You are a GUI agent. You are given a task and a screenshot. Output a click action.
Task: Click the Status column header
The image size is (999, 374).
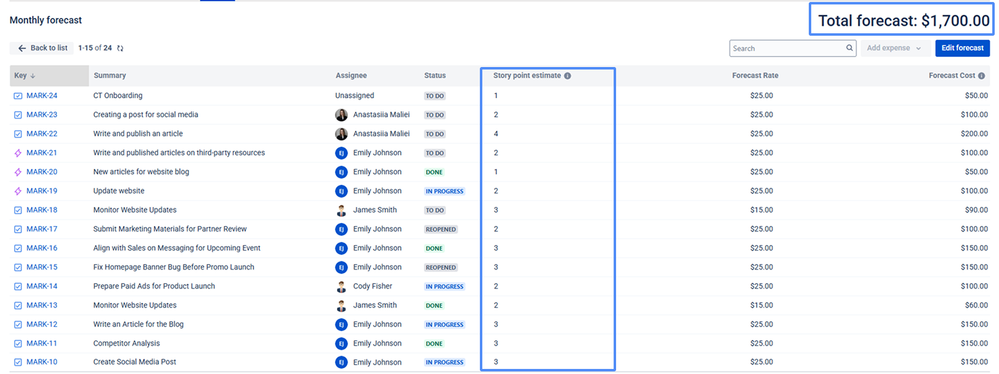(435, 75)
